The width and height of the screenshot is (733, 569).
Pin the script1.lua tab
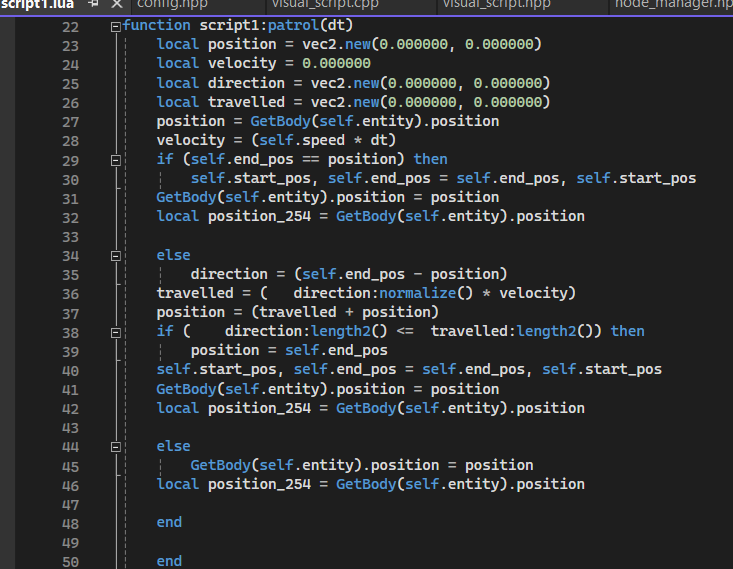[x=94, y=5]
